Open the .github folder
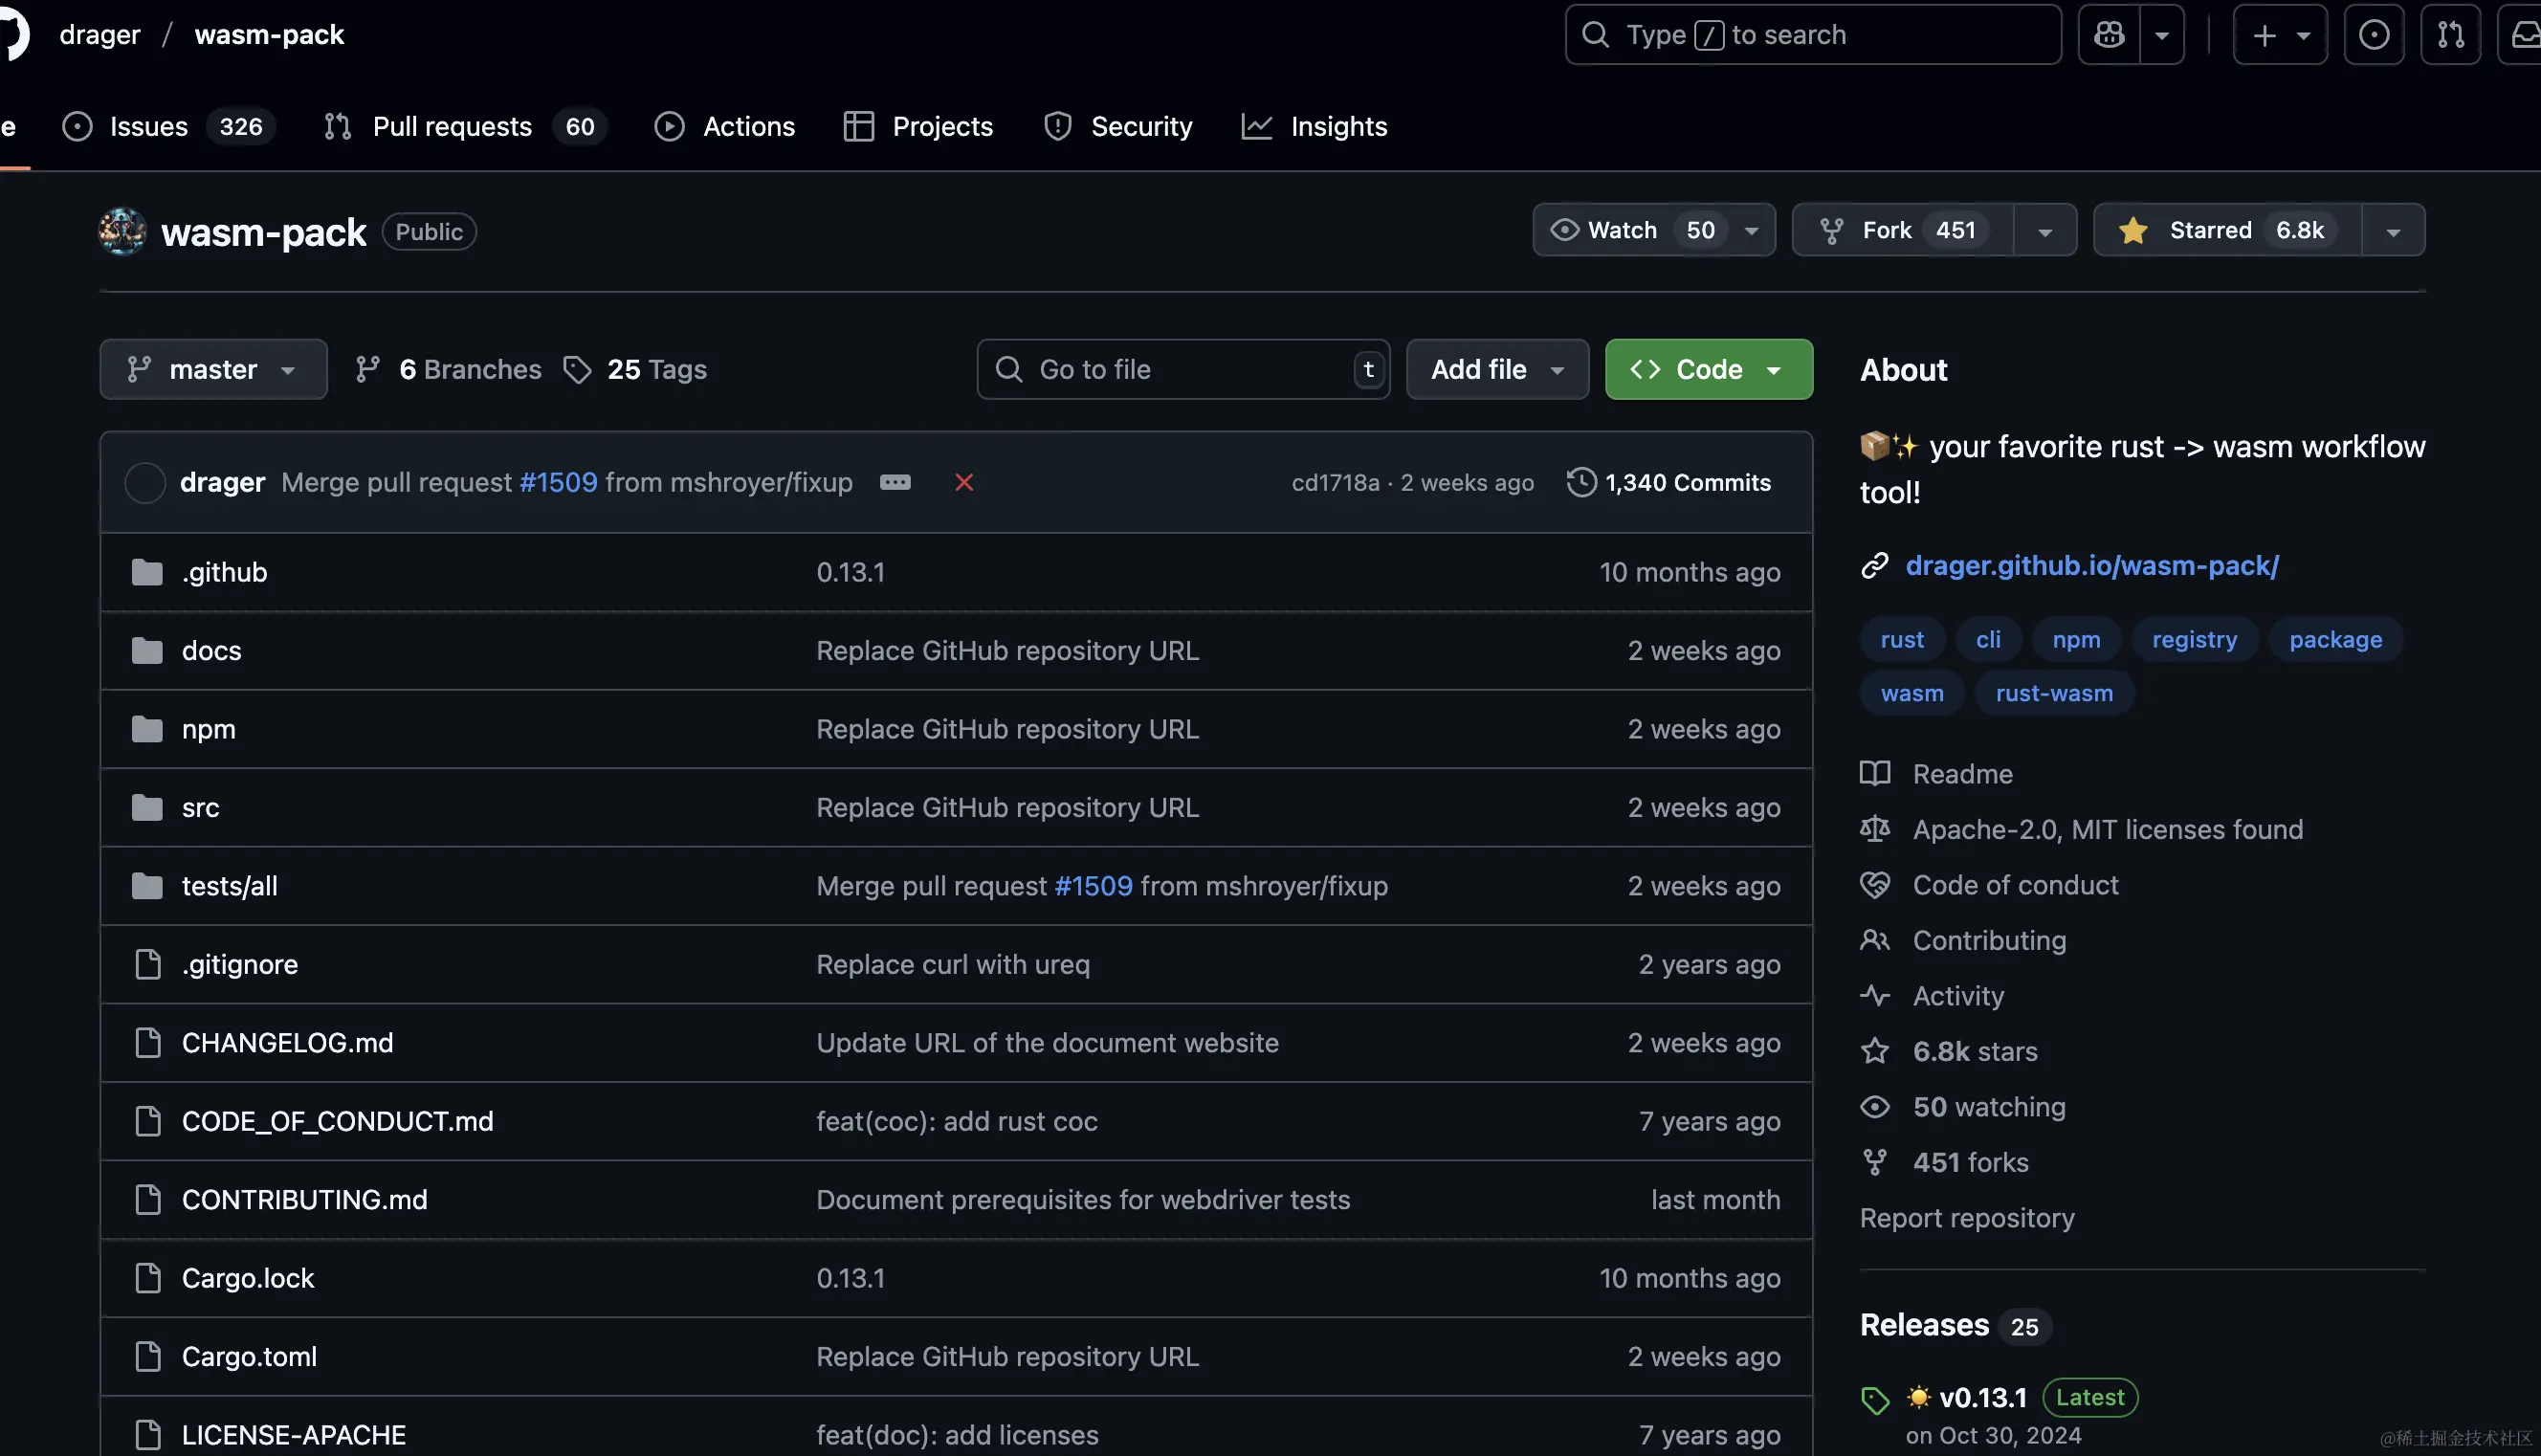Image resolution: width=2541 pixels, height=1456 pixels. coord(224,572)
